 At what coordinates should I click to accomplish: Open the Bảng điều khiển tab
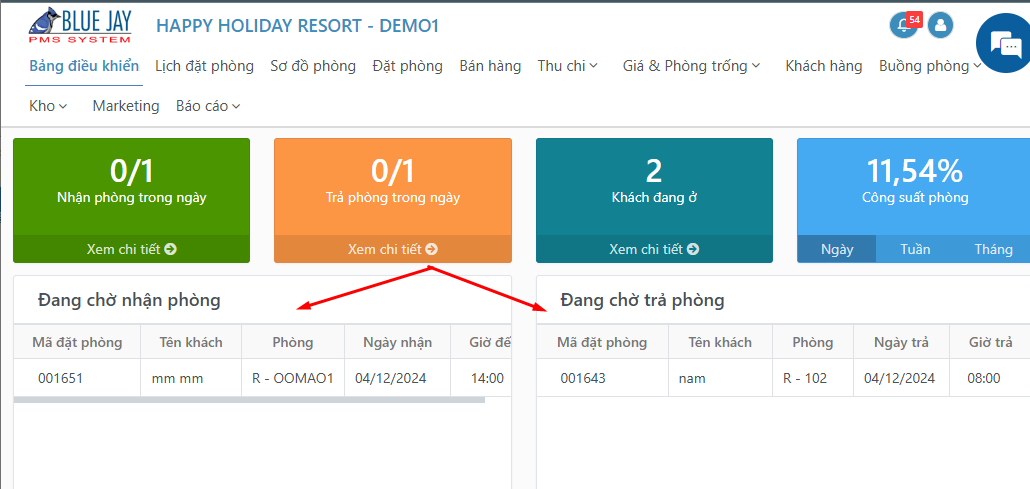84,66
